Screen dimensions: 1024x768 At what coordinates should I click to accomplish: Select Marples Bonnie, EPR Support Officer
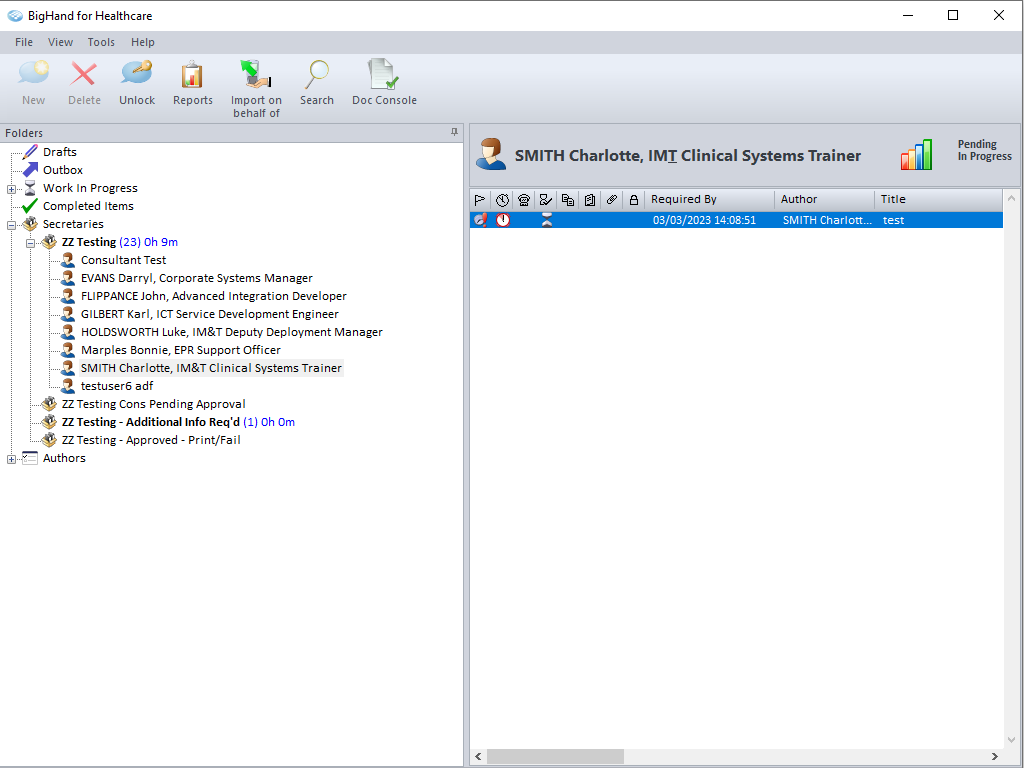[181, 350]
